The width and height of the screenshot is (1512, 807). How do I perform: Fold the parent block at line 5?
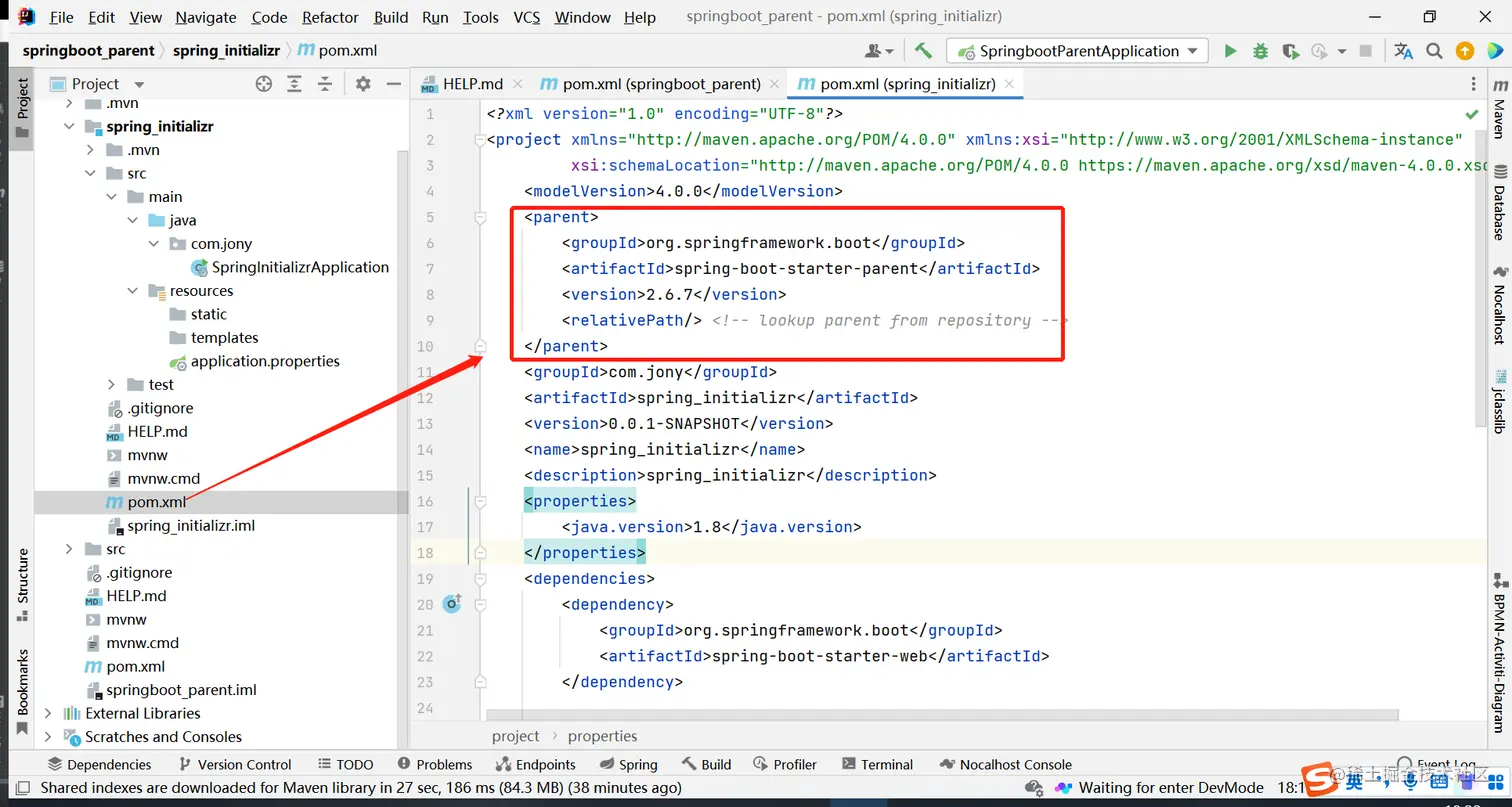(480, 217)
